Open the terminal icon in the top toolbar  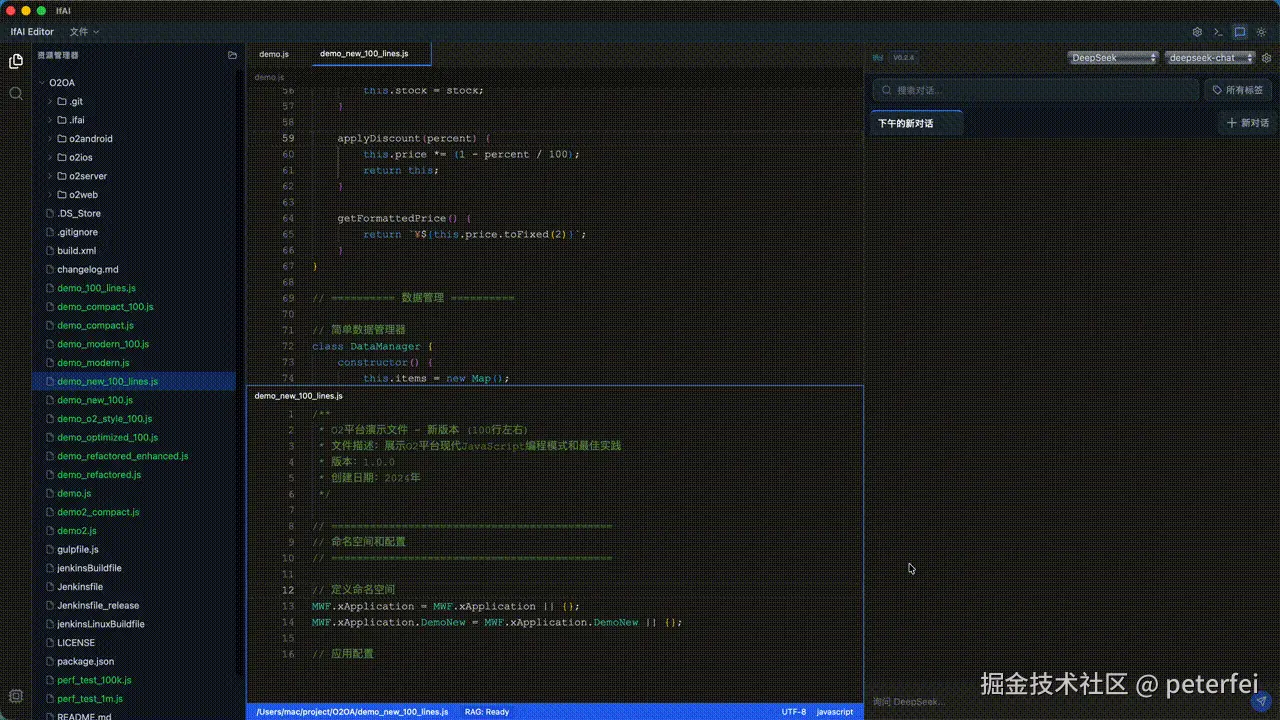(x=1218, y=31)
